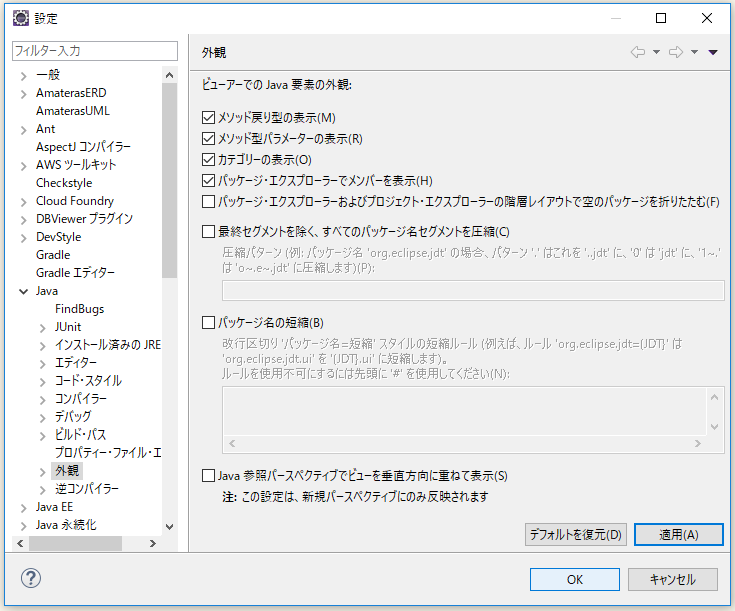Expand the Ant tree node
The height and width of the screenshot is (611, 735).
coord(23,130)
